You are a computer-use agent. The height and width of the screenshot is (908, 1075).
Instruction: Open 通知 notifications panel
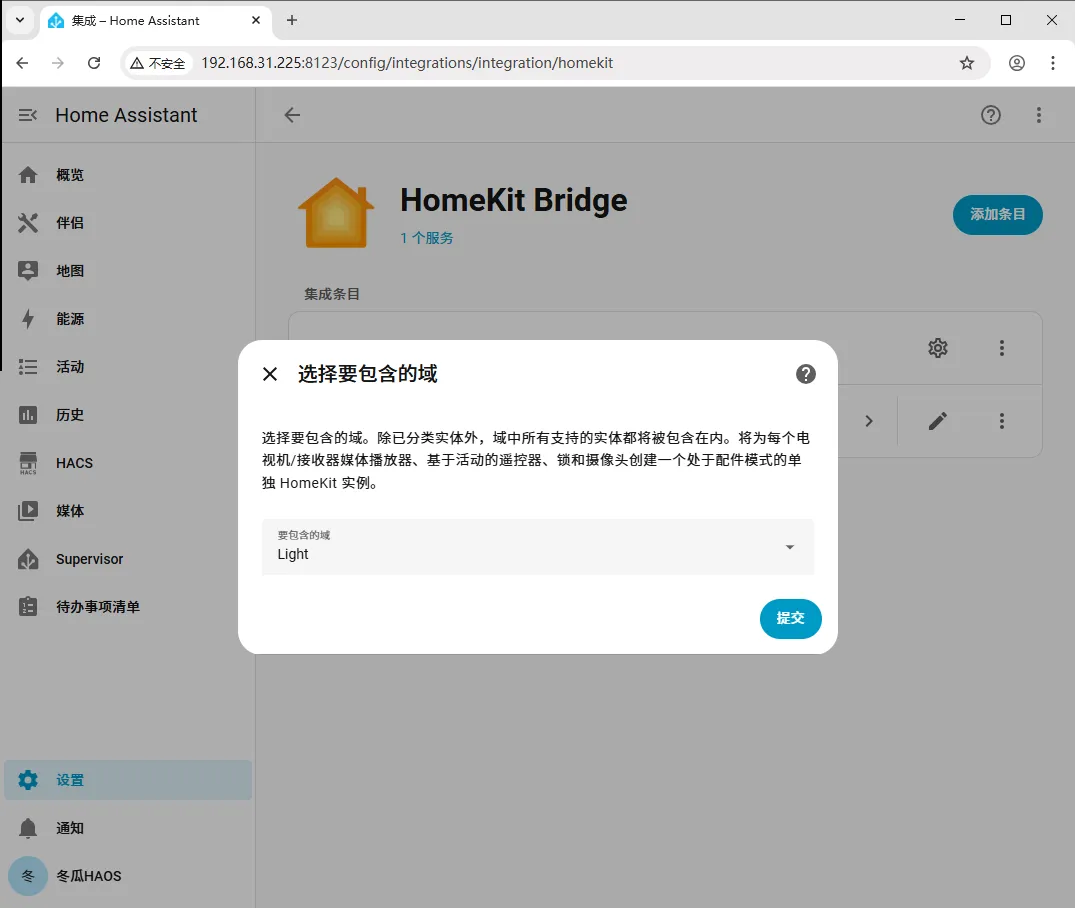point(128,828)
